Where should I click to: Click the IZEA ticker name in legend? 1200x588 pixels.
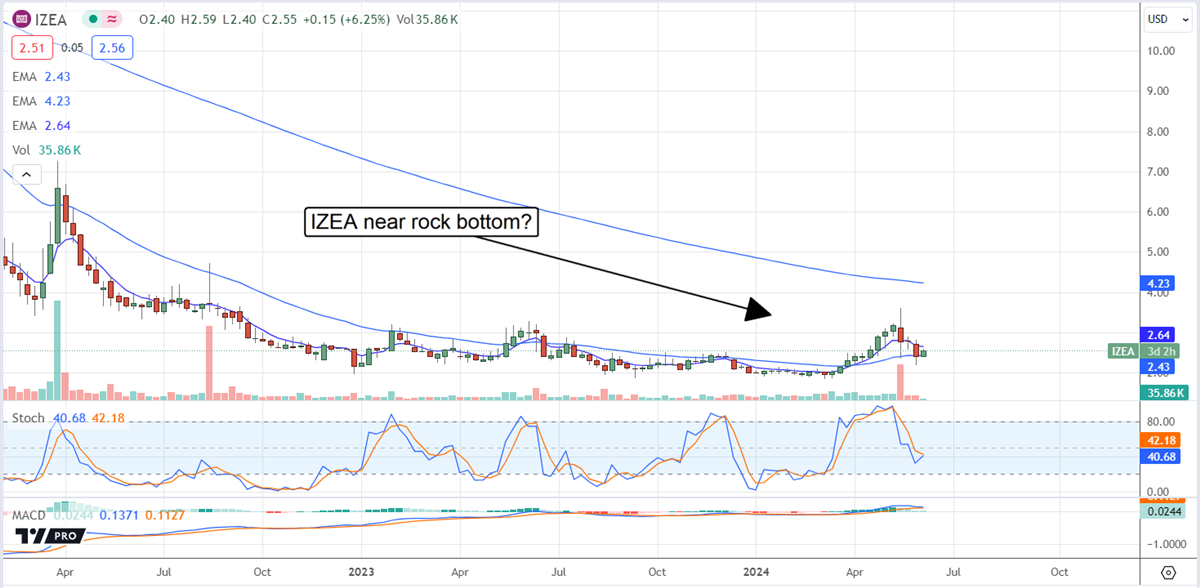(51, 19)
